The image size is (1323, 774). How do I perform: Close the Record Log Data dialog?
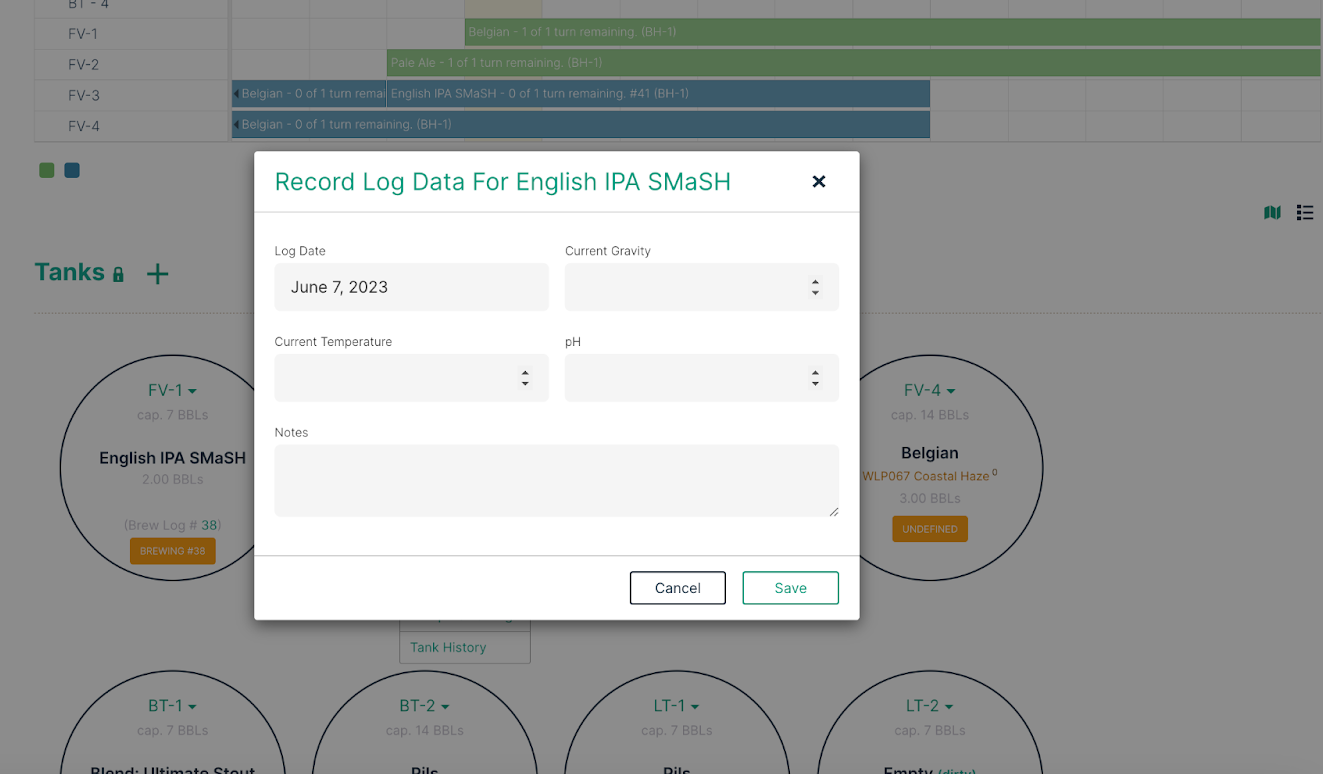click(819, 182)
